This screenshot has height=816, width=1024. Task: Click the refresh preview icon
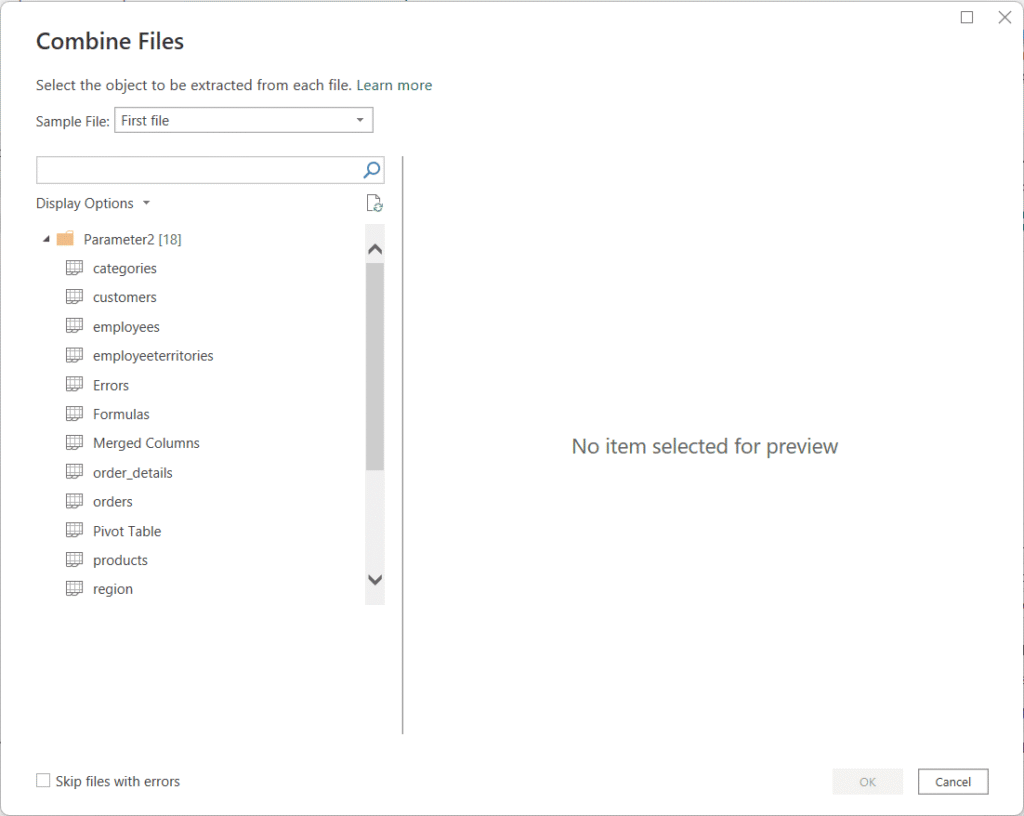pos(374,203)
